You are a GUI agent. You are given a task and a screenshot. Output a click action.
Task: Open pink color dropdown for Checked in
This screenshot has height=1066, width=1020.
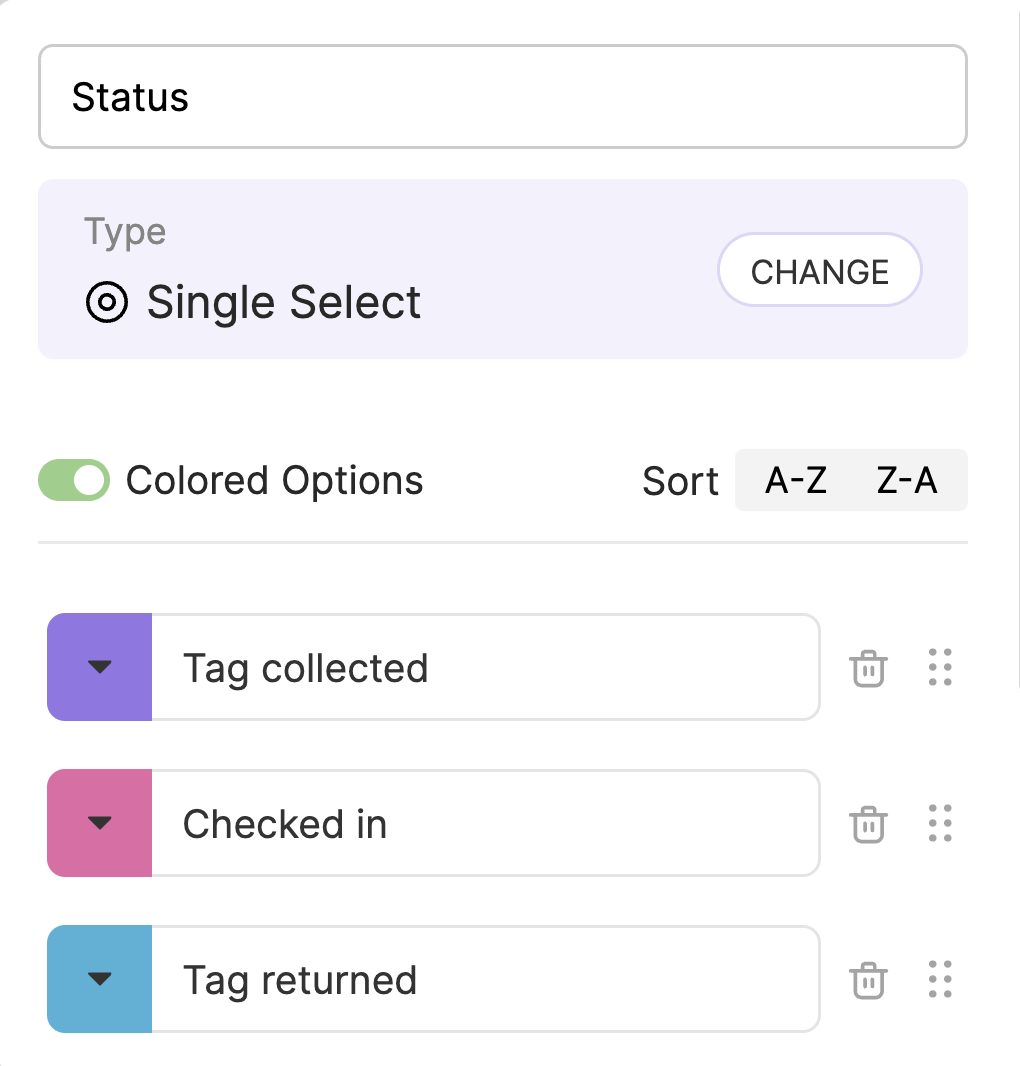[x=99, y=823]
